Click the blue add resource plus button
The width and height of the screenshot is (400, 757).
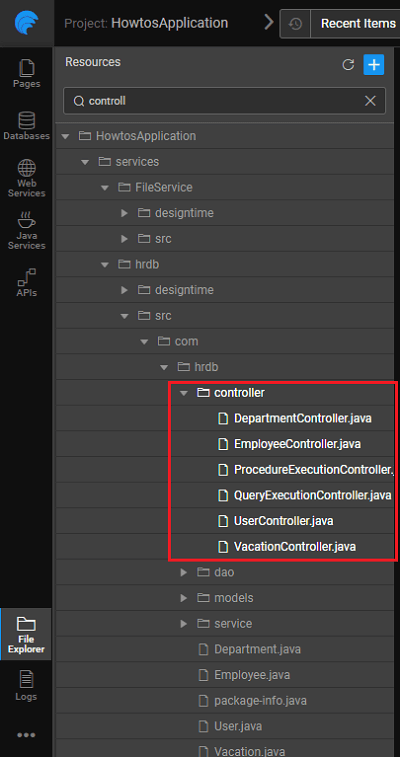(373, 65)
